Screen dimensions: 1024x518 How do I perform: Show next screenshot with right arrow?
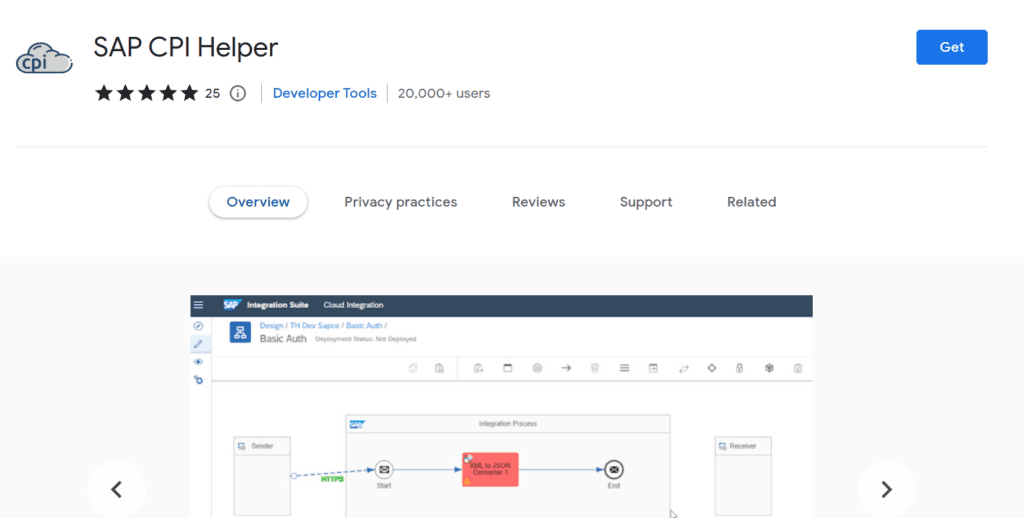coord(886,489)
